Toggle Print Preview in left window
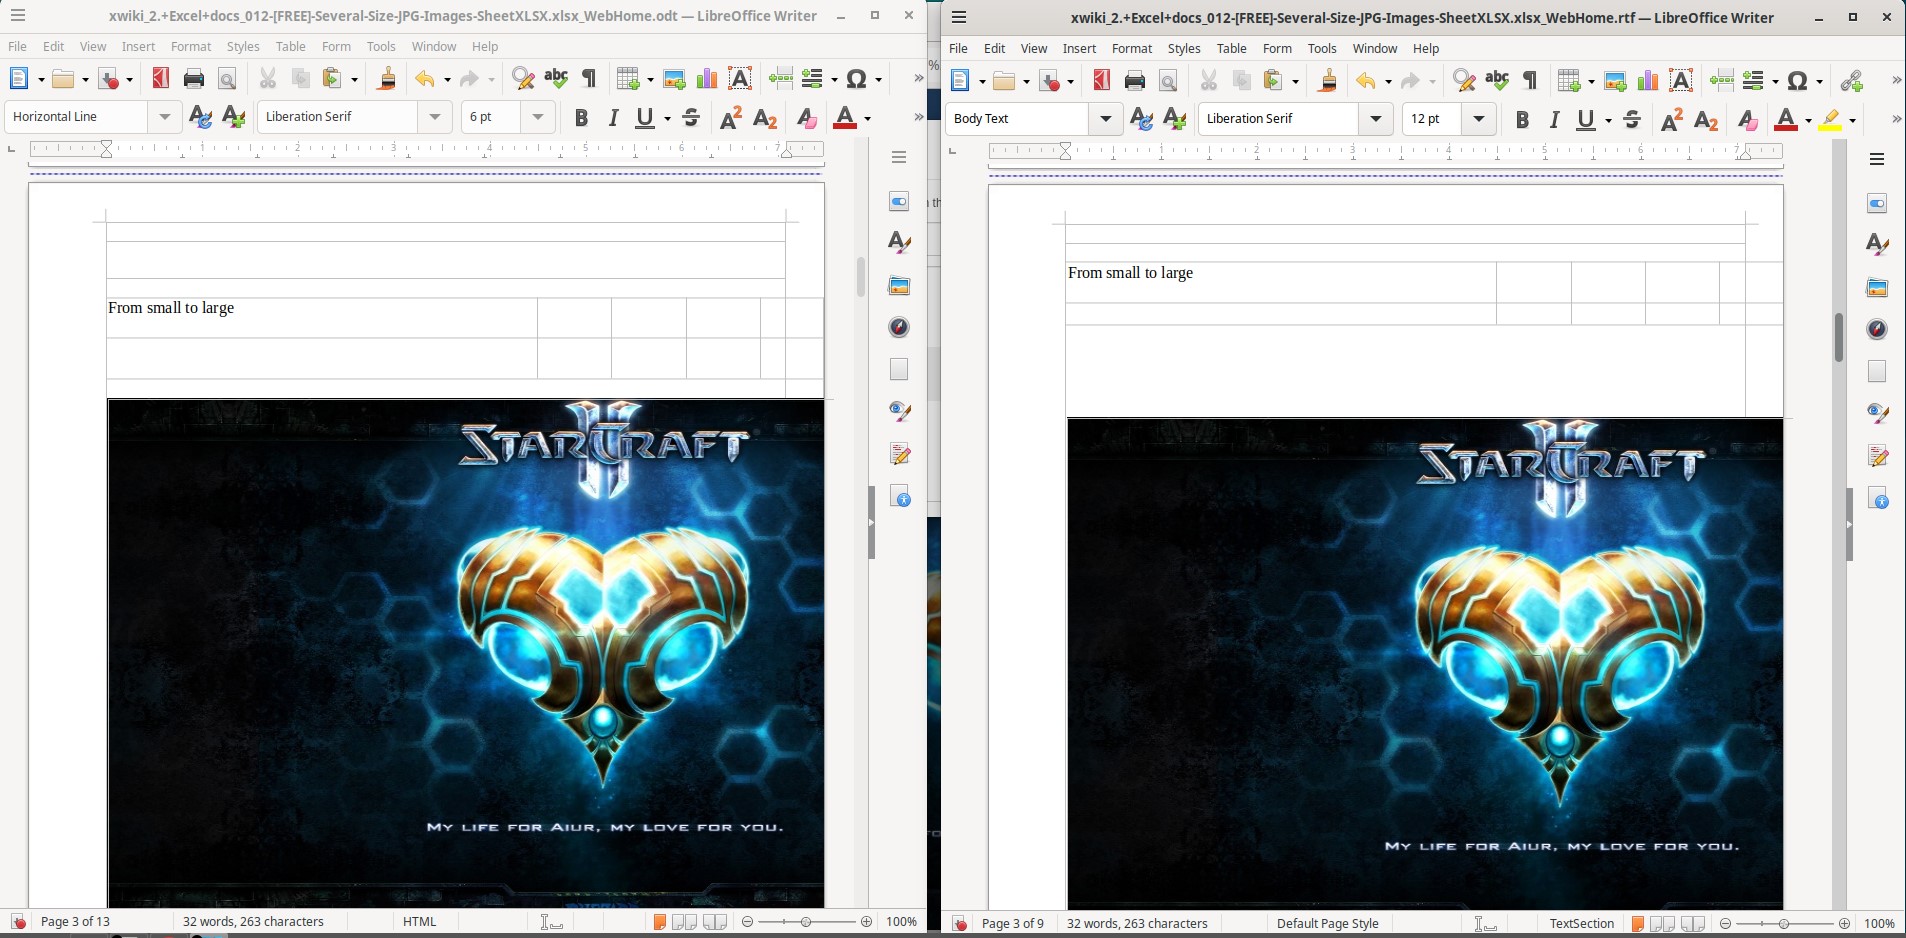The image size is (1906, 938). [x=227, y=79]
